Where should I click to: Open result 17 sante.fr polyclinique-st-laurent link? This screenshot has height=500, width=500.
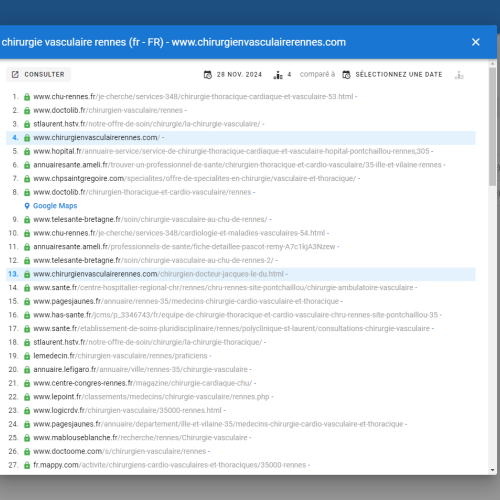click(232, 329)
